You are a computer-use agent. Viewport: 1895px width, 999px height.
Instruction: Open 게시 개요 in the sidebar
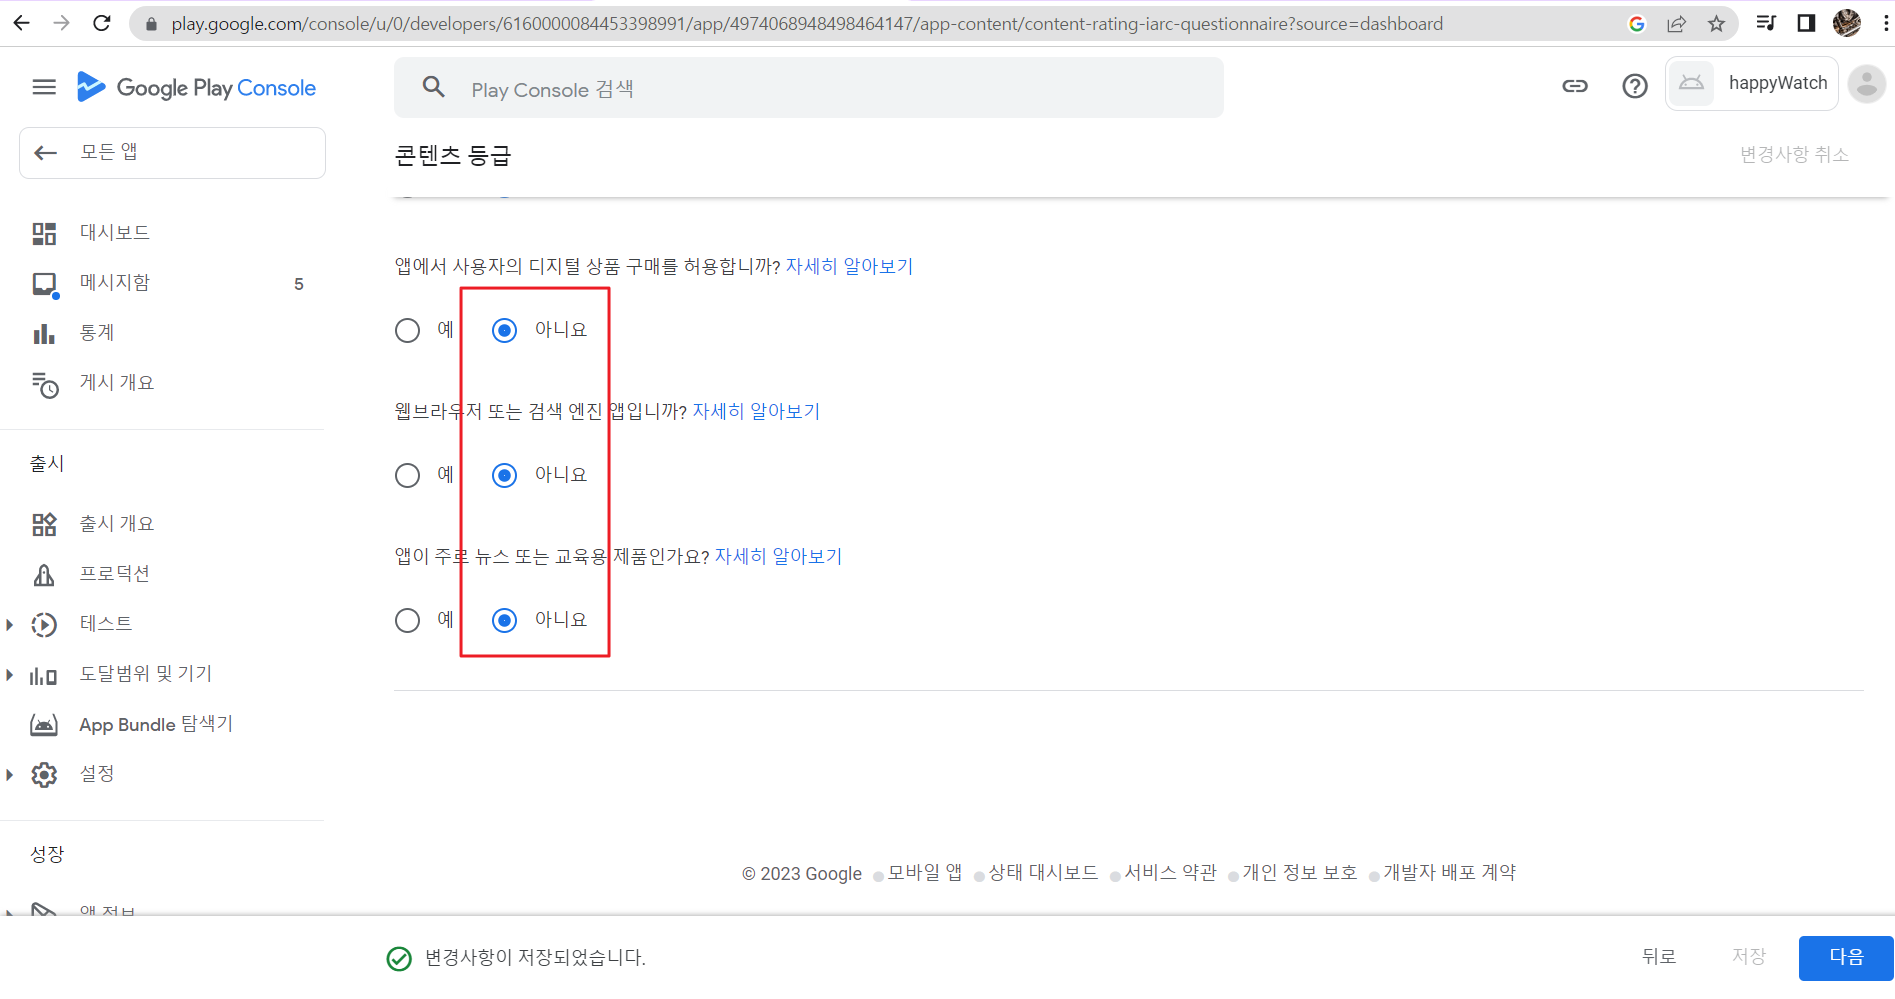pos(117,382)
